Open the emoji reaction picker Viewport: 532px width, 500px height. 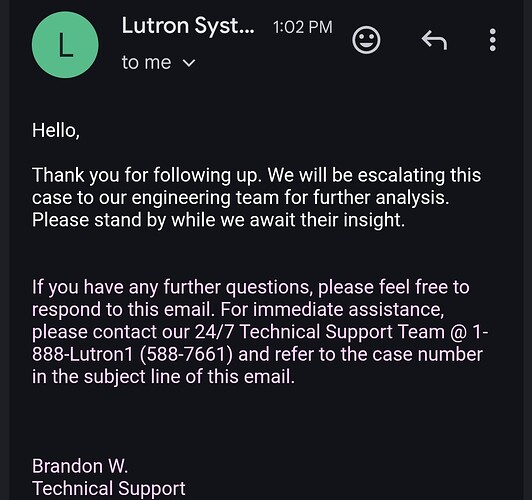click(366, 40)
